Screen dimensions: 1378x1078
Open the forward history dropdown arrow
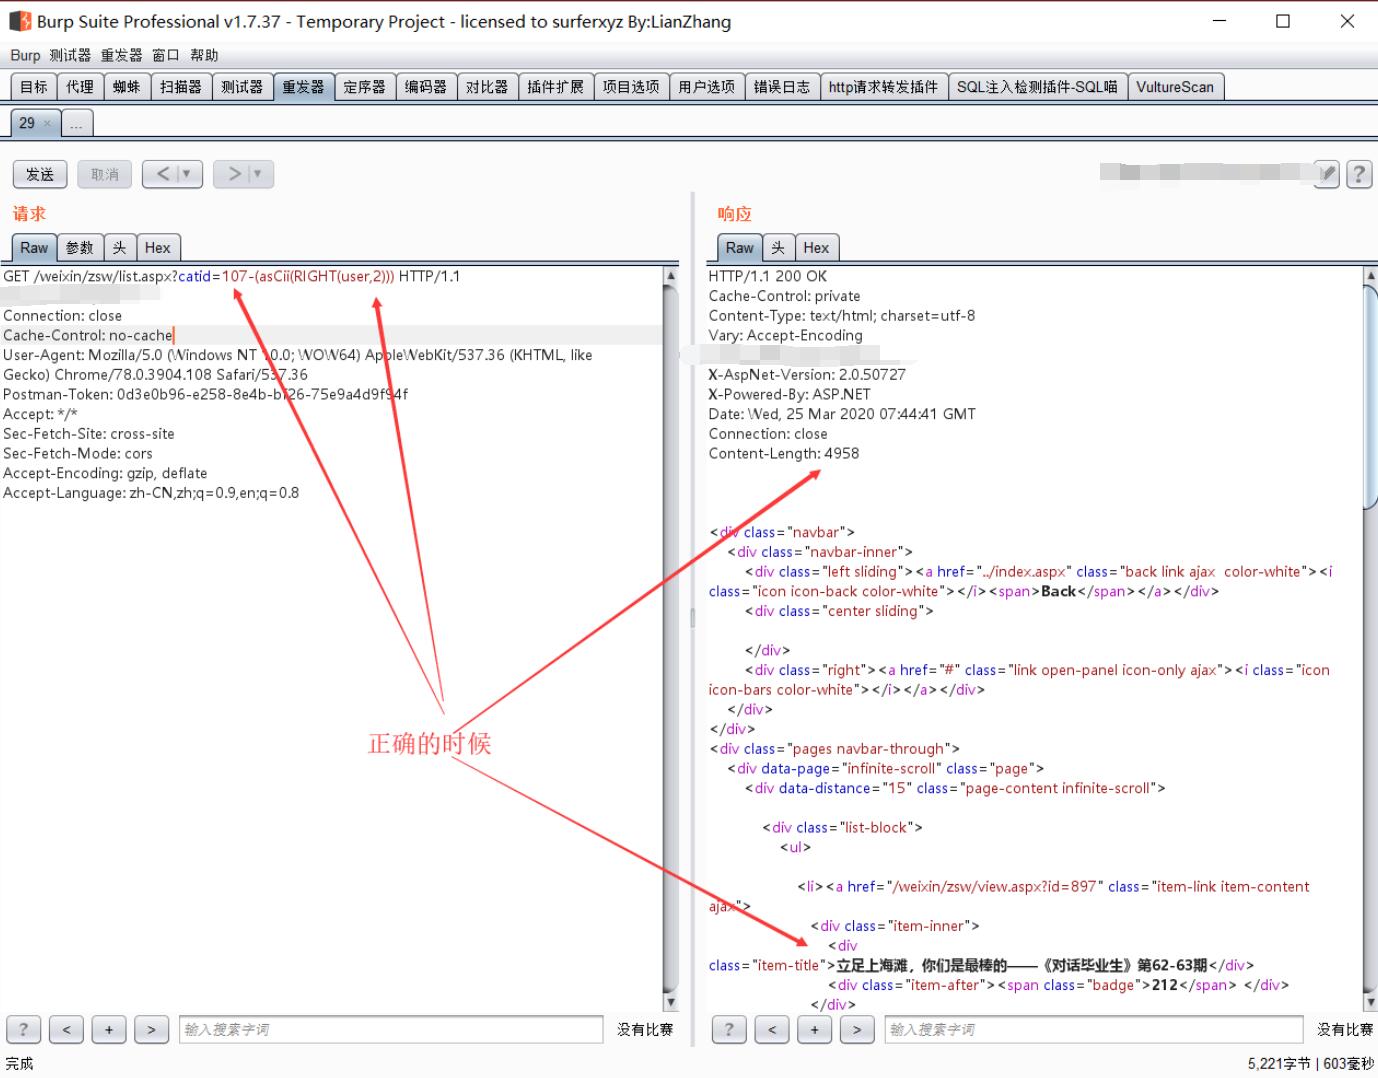259,174
